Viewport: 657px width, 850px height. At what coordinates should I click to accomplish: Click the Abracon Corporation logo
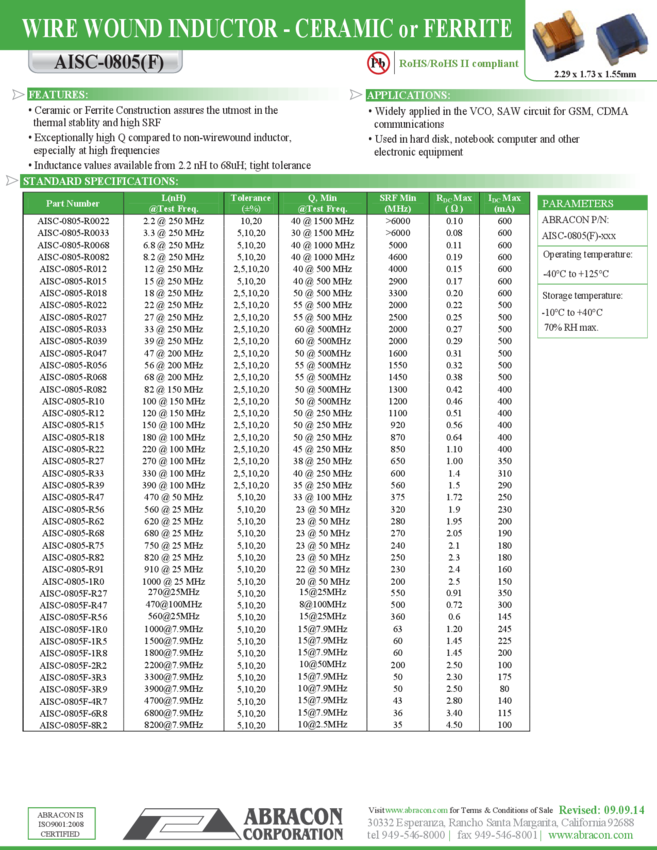234,824
